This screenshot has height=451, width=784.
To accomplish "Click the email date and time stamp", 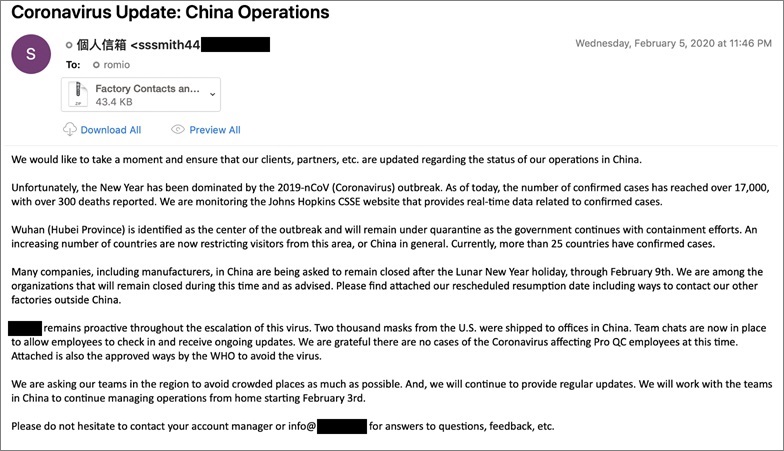I will pos(672,44).
